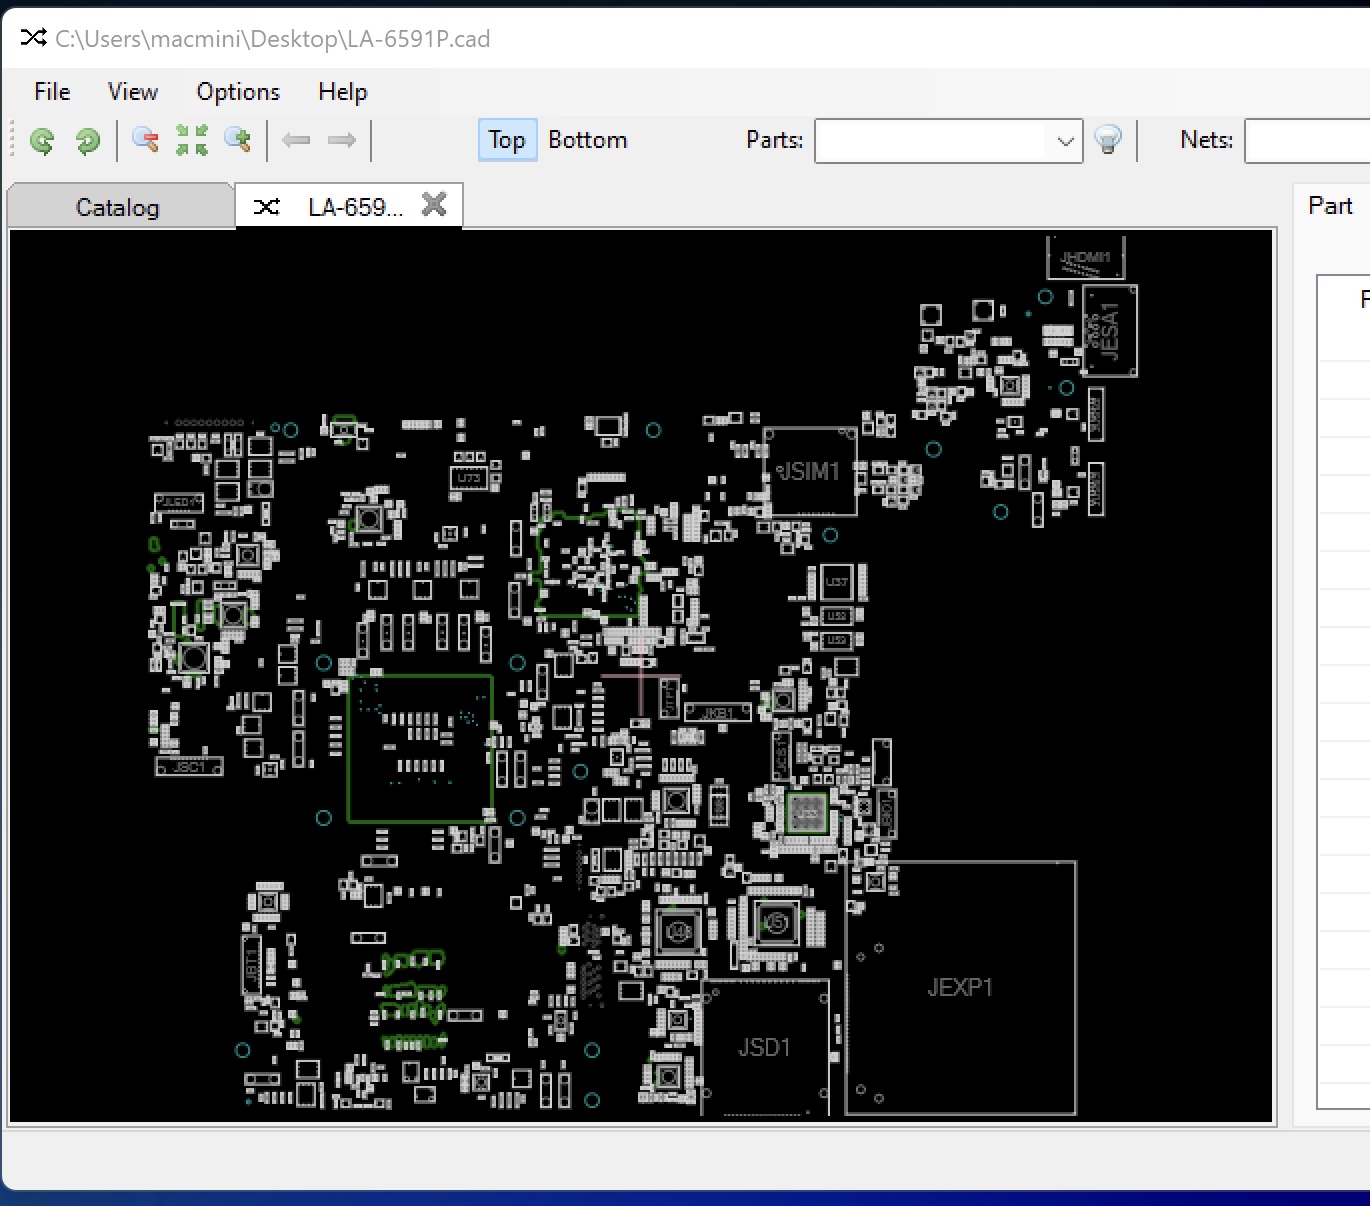This screenshot has width=1370, height=1206.
Task: Click the forward arrow in toolbar
Action: pyautogui.click(x=342, y=140)
